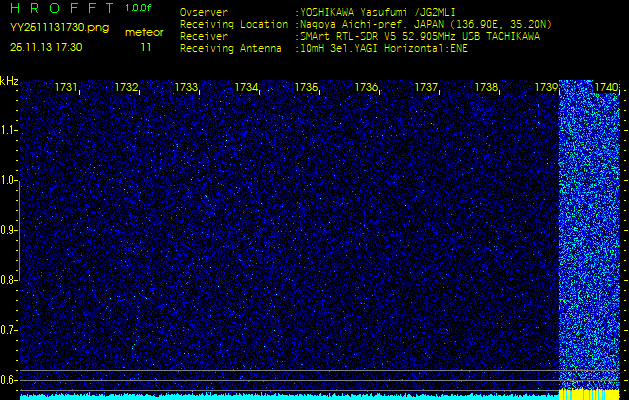Select the 1740 time marker
629x400 pixels.
point(606,88)
